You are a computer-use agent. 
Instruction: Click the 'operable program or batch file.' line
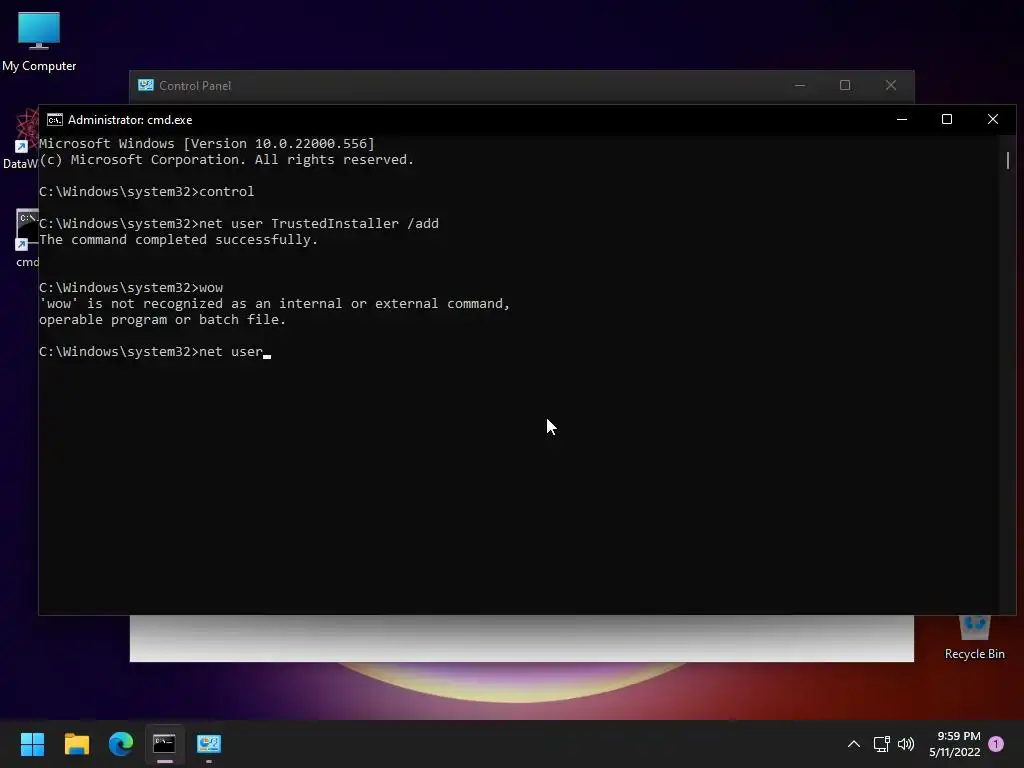163,320
